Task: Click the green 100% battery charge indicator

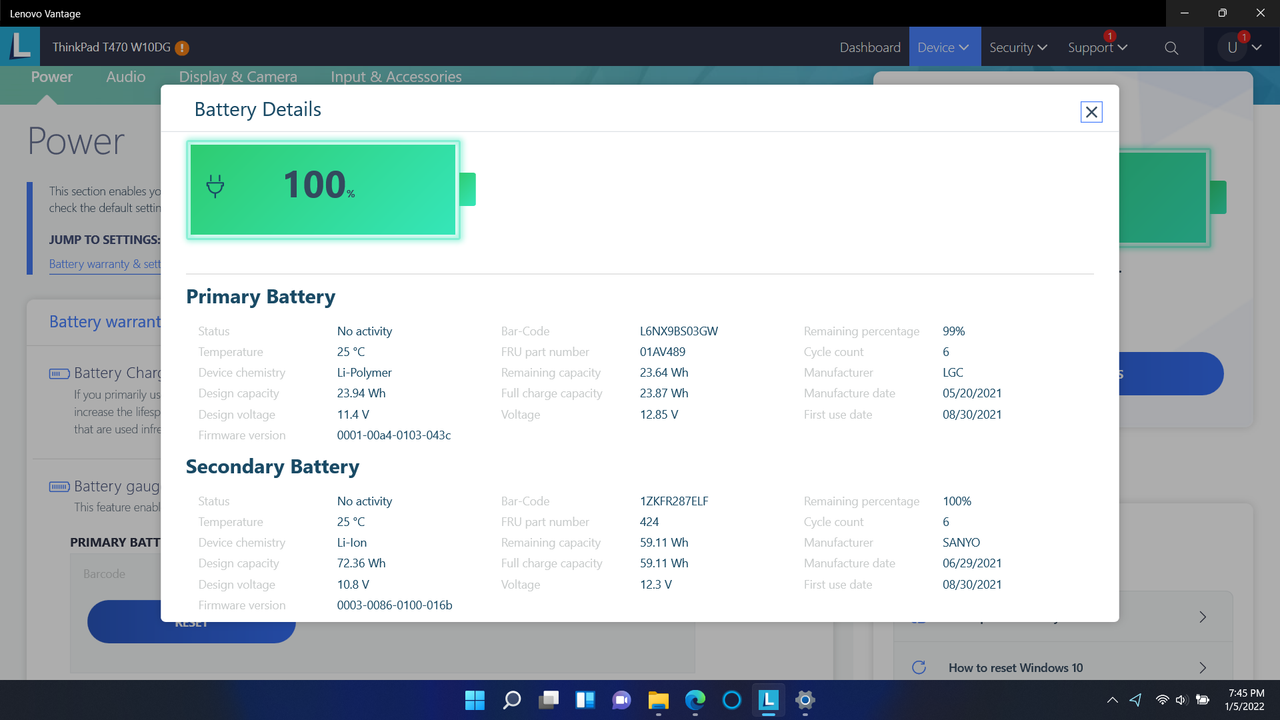Action: point(322,189)
